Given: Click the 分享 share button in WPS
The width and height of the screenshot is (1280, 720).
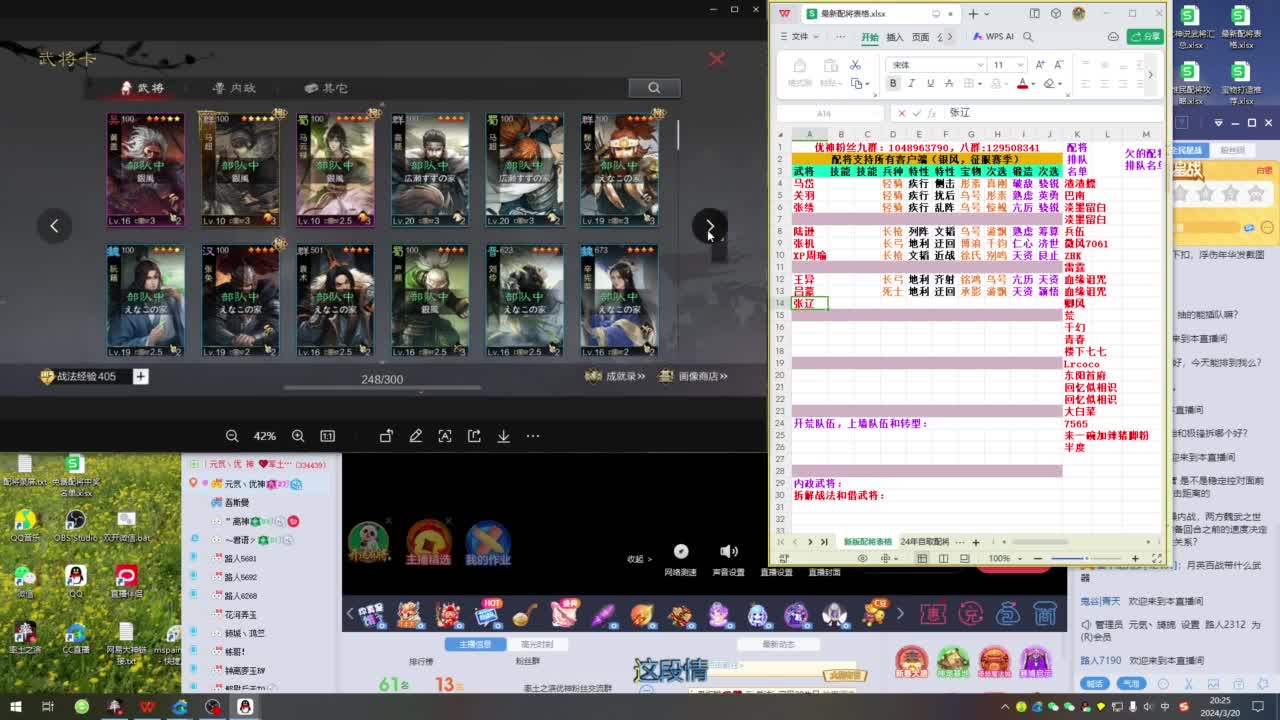Looking at the screenshot, I should [x=1144, y=37].
